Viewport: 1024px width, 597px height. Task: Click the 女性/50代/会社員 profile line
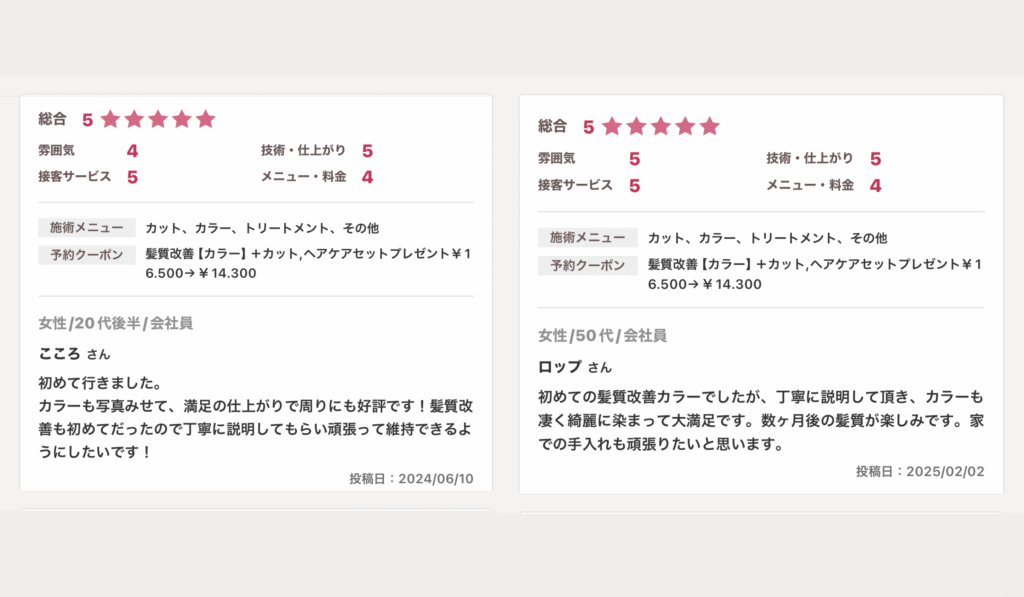click(602, 335)
